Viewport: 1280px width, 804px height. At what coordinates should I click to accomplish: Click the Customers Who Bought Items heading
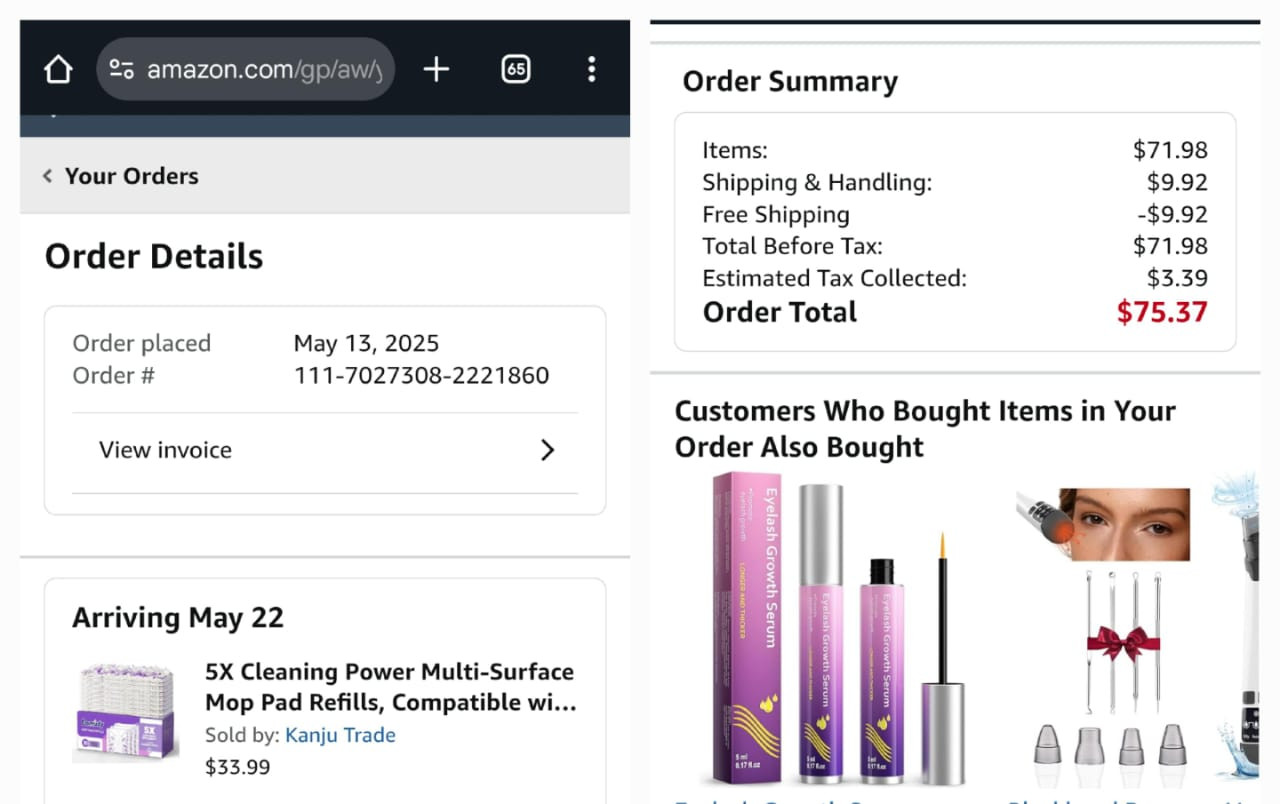click(924, 428)
